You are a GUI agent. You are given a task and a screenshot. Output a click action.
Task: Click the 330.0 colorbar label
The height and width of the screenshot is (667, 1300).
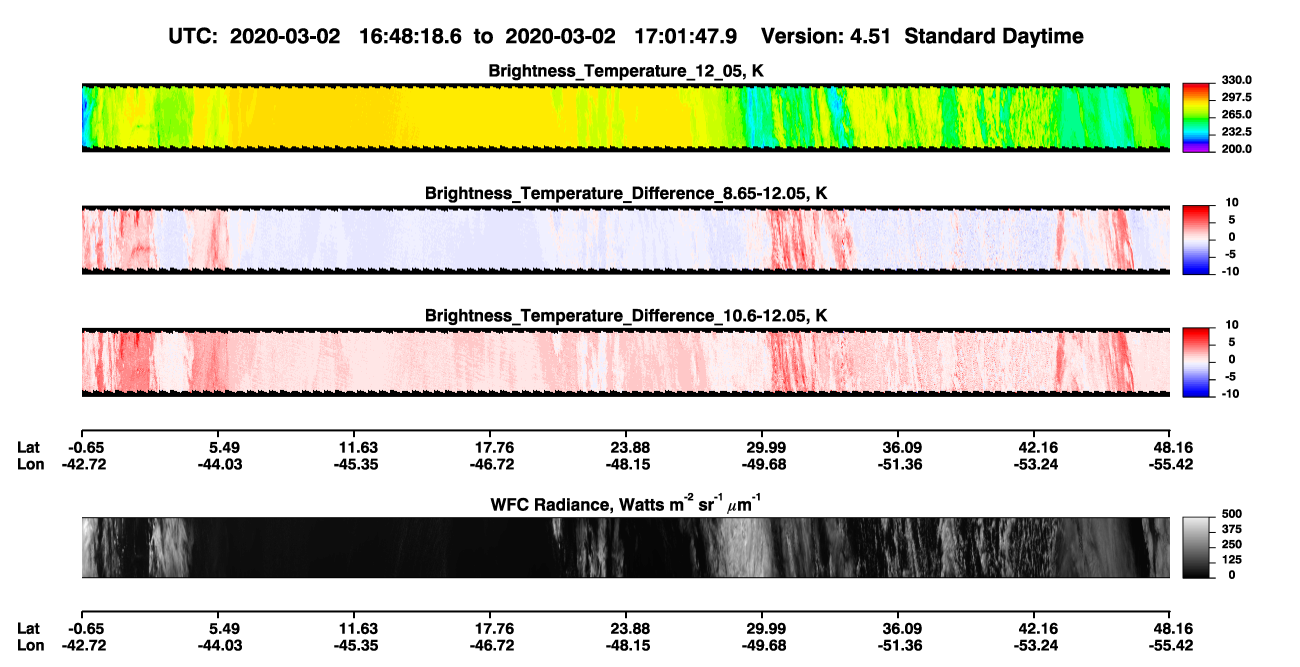click(x=1237, y=80)
